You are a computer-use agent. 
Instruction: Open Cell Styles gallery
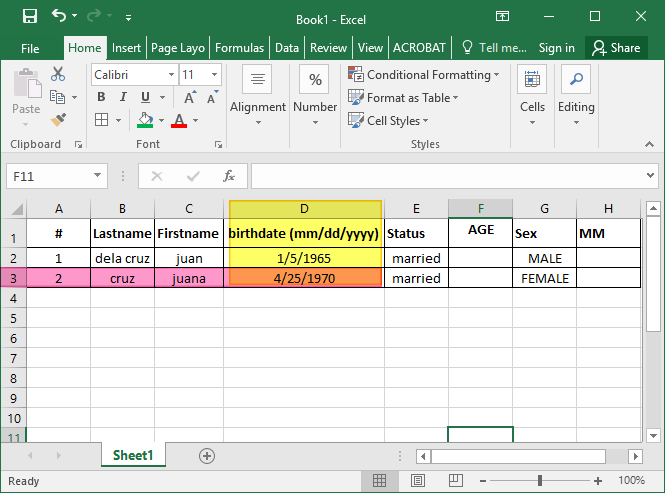(388, 120)
